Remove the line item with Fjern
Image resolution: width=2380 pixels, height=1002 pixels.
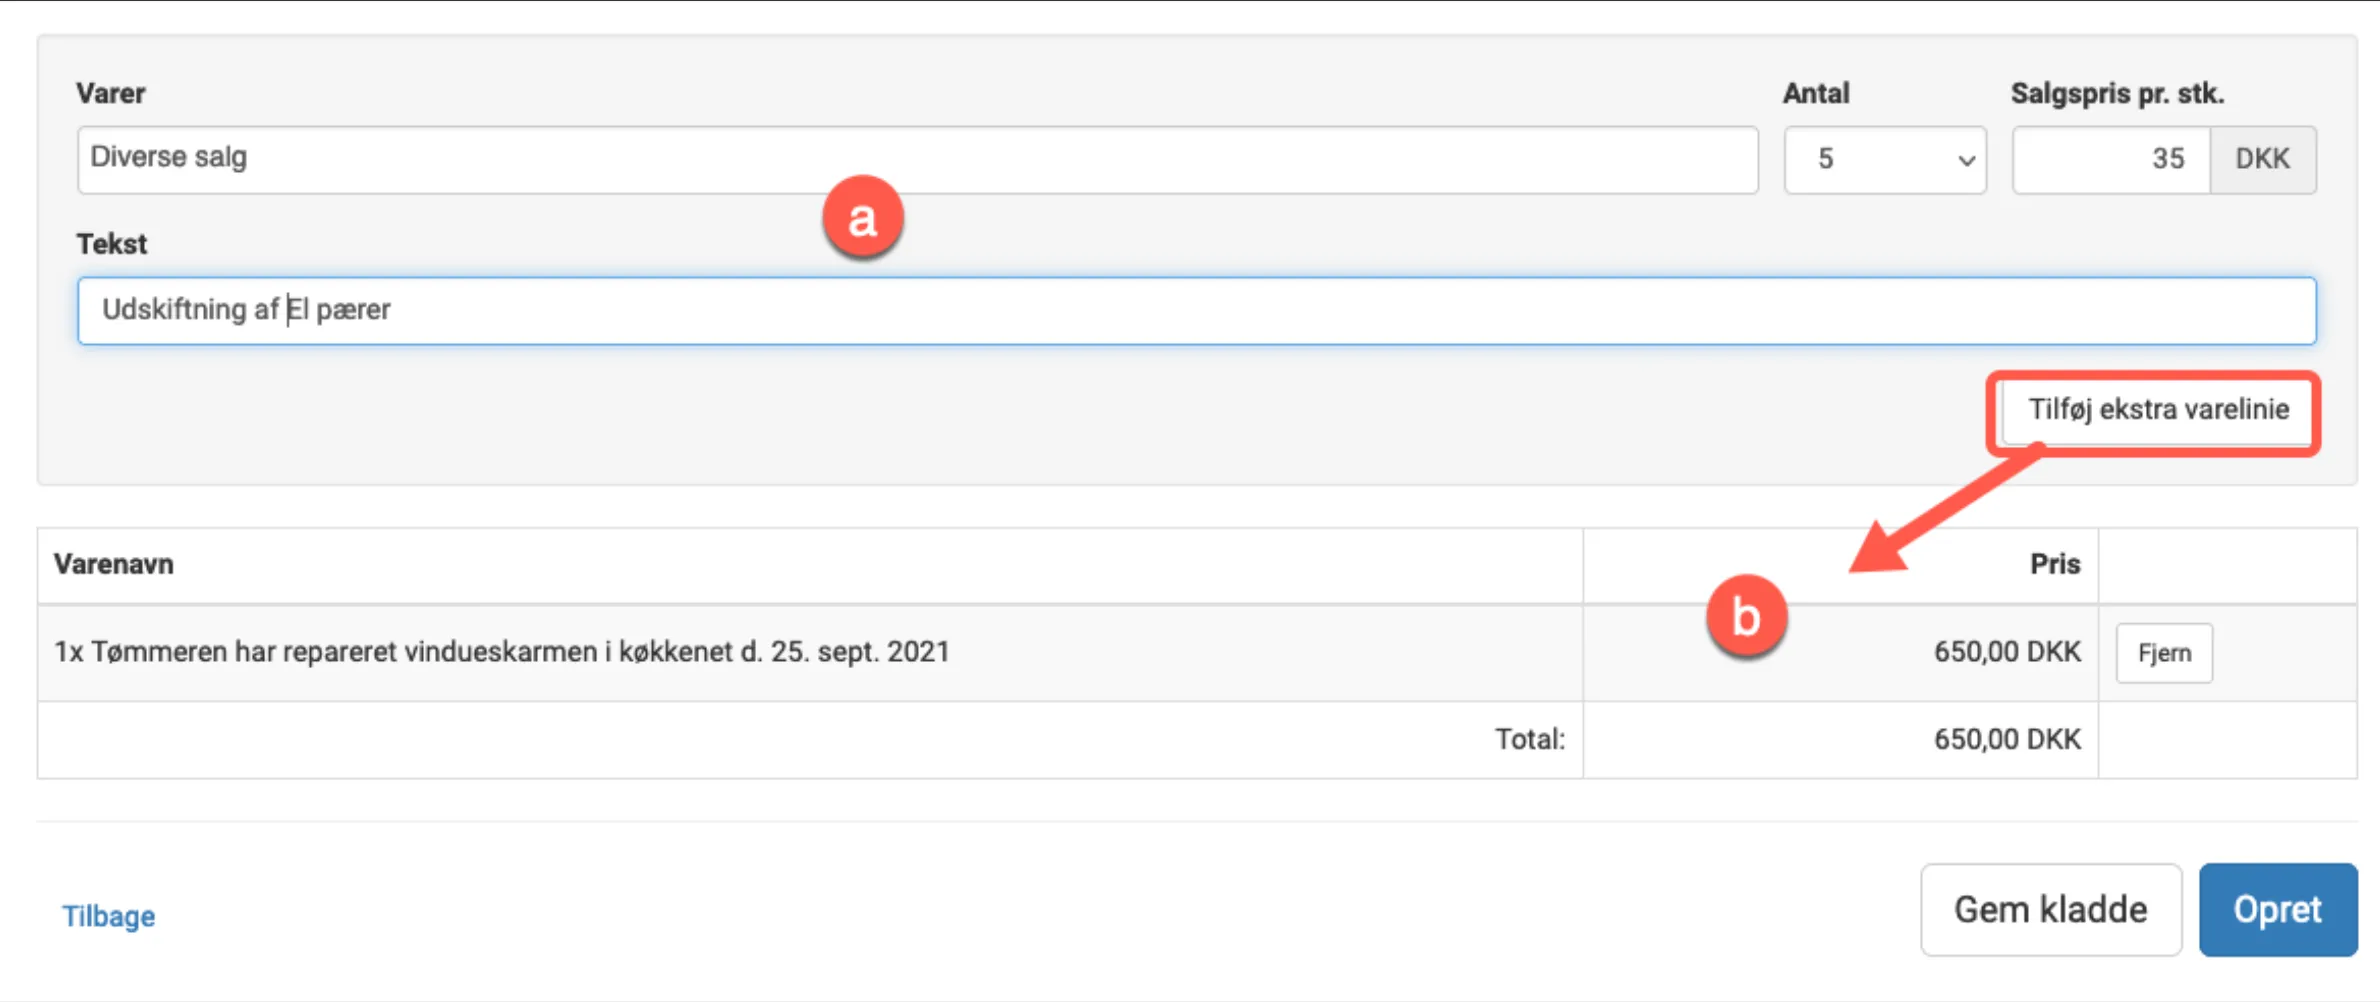coord(2164,653)
